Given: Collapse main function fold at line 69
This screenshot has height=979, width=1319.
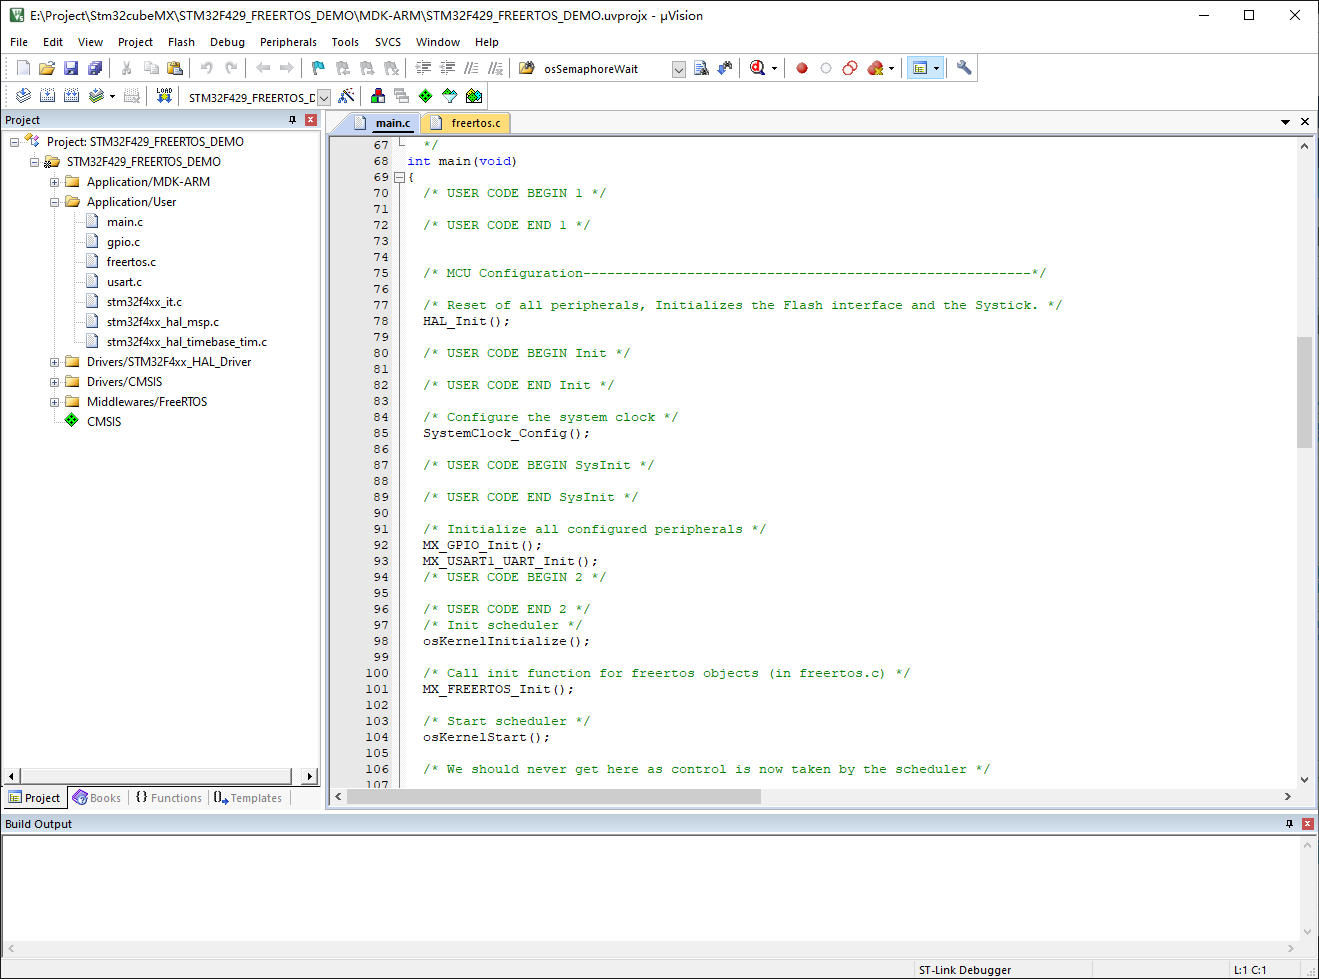Looking at the screenshot, I should coord(399,177).
